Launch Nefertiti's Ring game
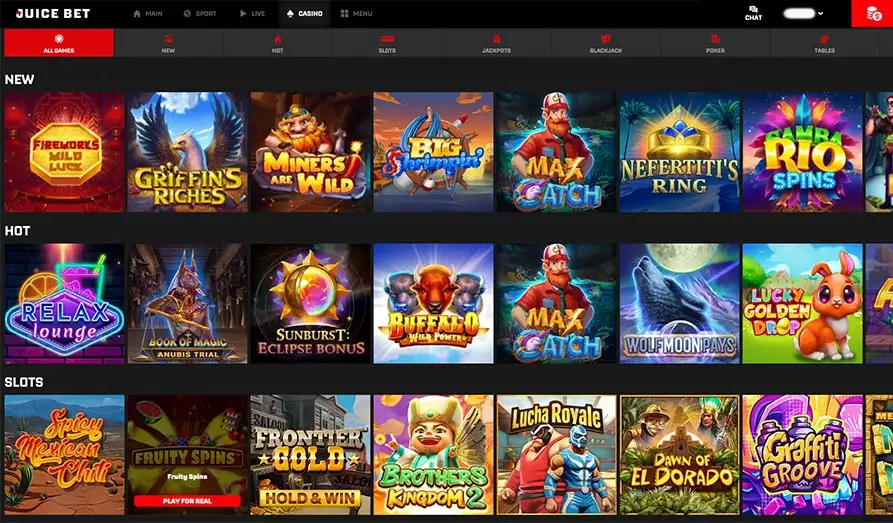893x523 pixels. click(x=679, y=152)
